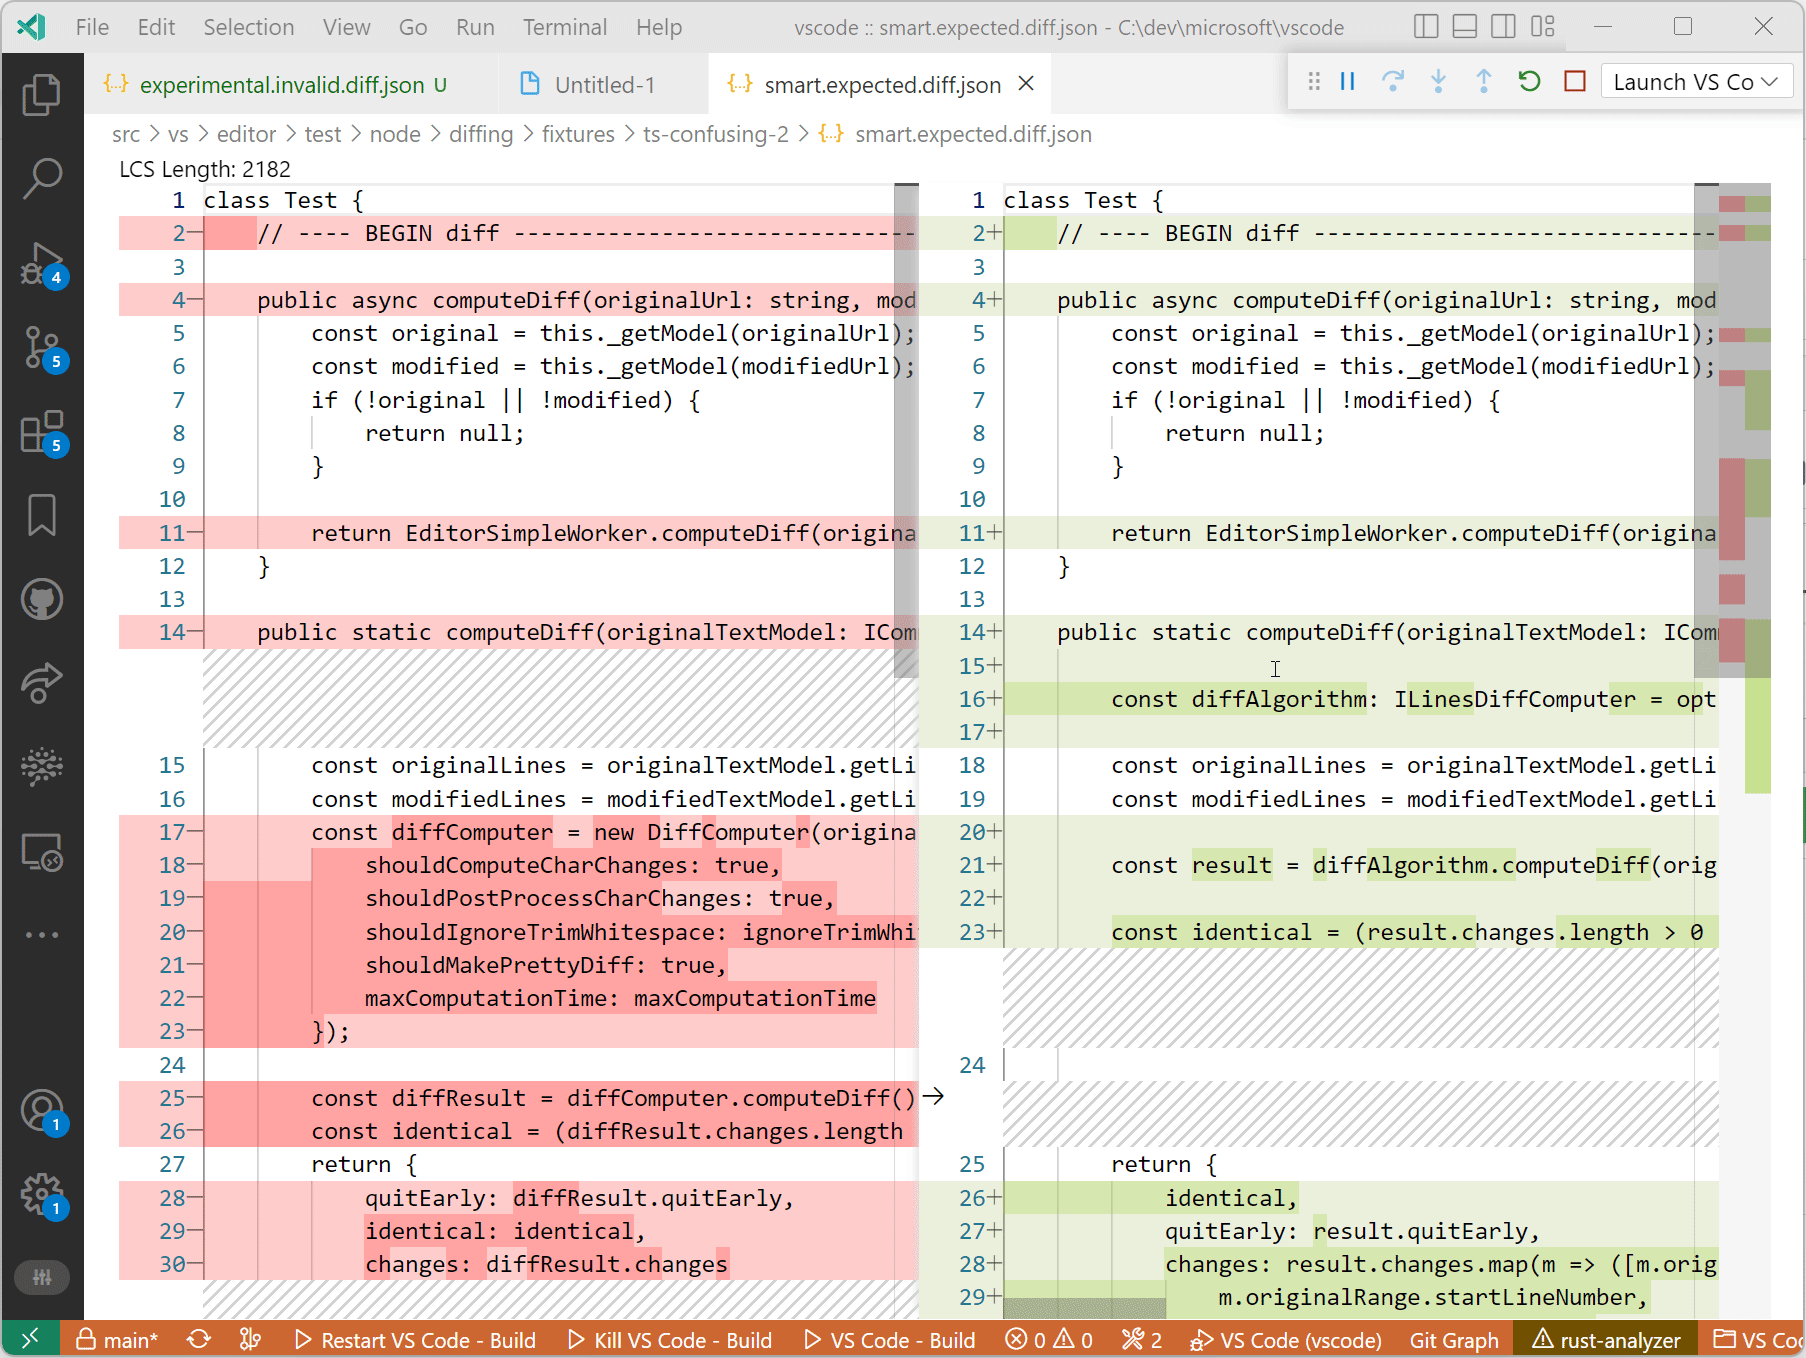Restart the debug session
1806x1358 pixels.
tap(1529, 82)
